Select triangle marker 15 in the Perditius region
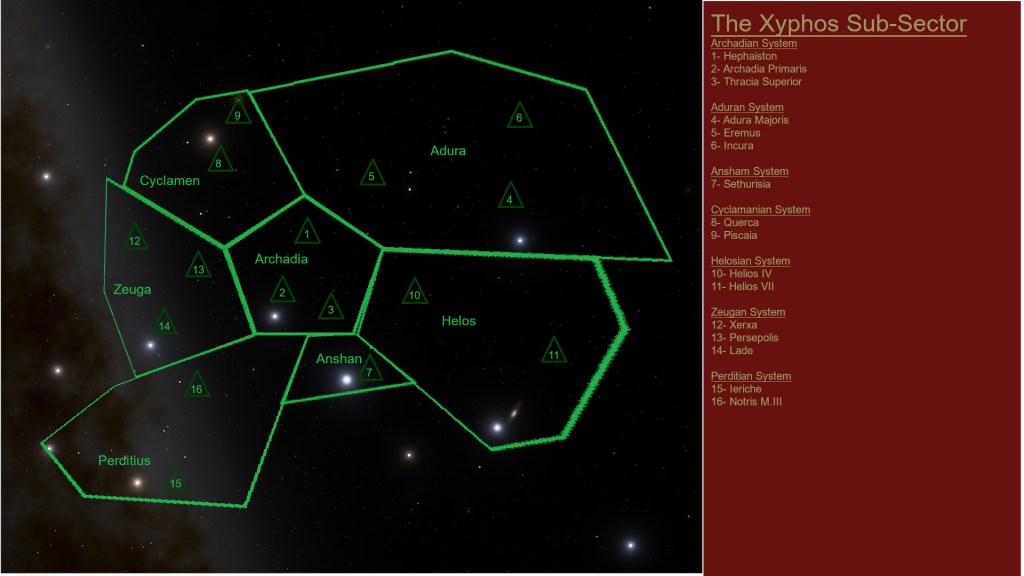The width and height of the screenshot is (1024, 576). 175,481
